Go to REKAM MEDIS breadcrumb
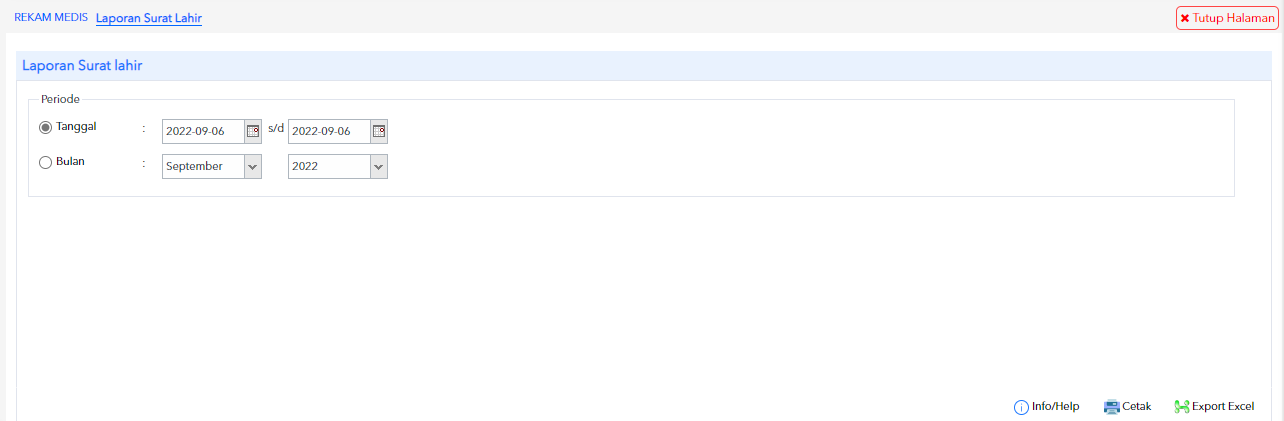1284x421 pixels. coord(51,18)
